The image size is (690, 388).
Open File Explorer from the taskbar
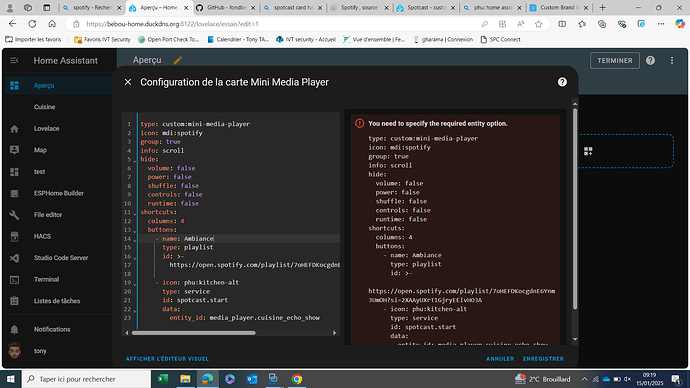(185, 379)
